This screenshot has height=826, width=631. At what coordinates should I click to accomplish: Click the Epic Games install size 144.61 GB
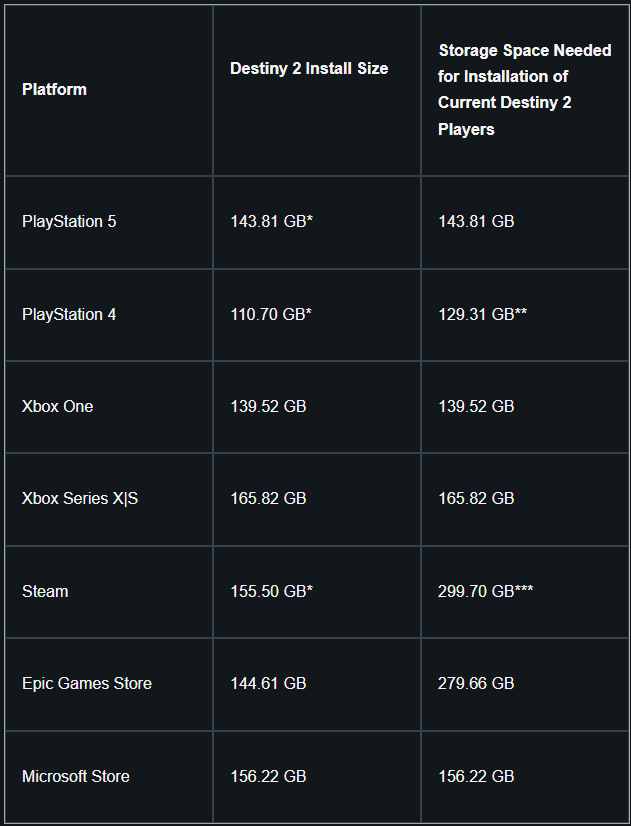[x=268, y=684]
